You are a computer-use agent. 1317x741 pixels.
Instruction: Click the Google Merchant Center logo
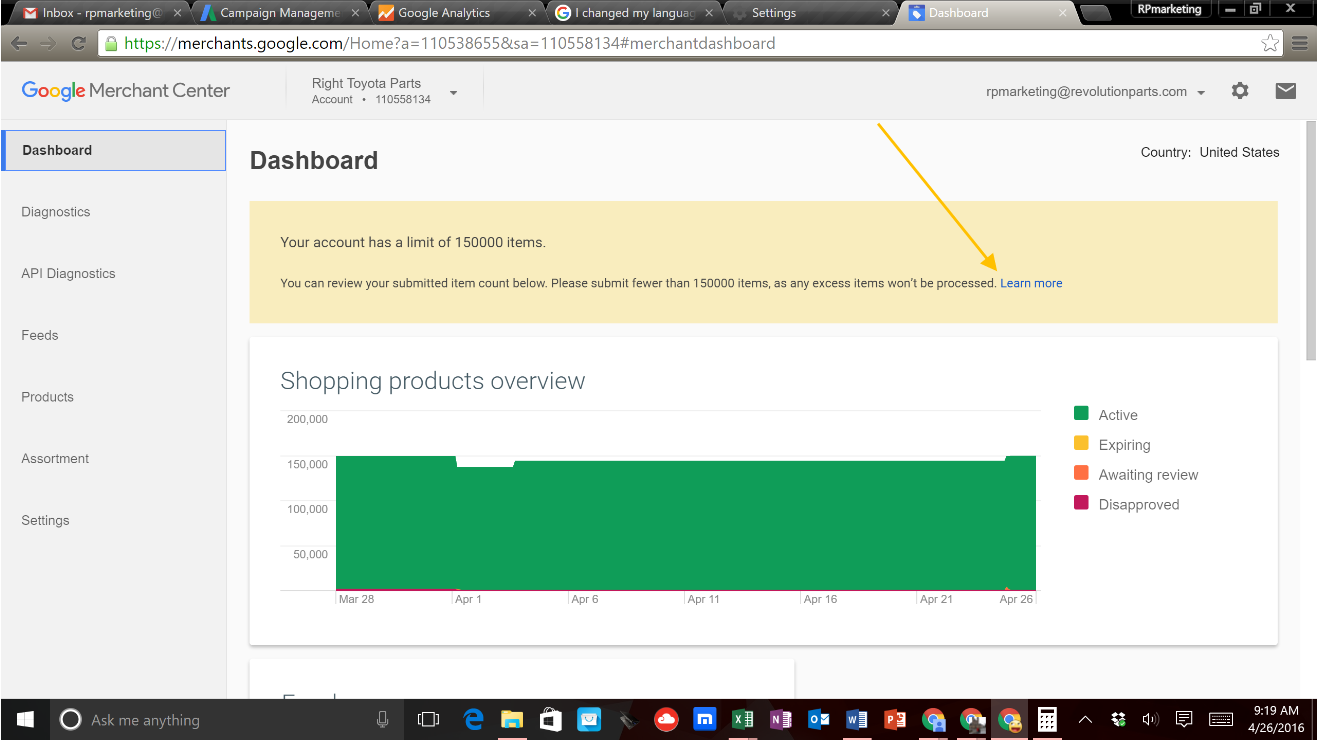(x=126, y=91)
